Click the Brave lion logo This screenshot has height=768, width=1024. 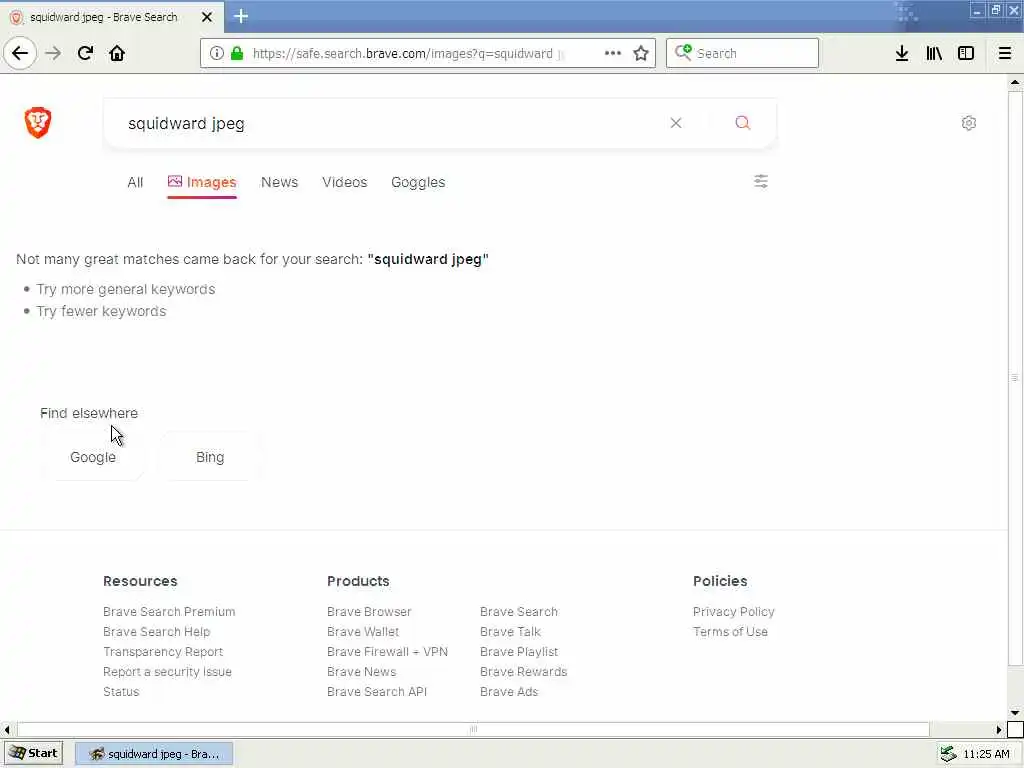tap(38, 122)
